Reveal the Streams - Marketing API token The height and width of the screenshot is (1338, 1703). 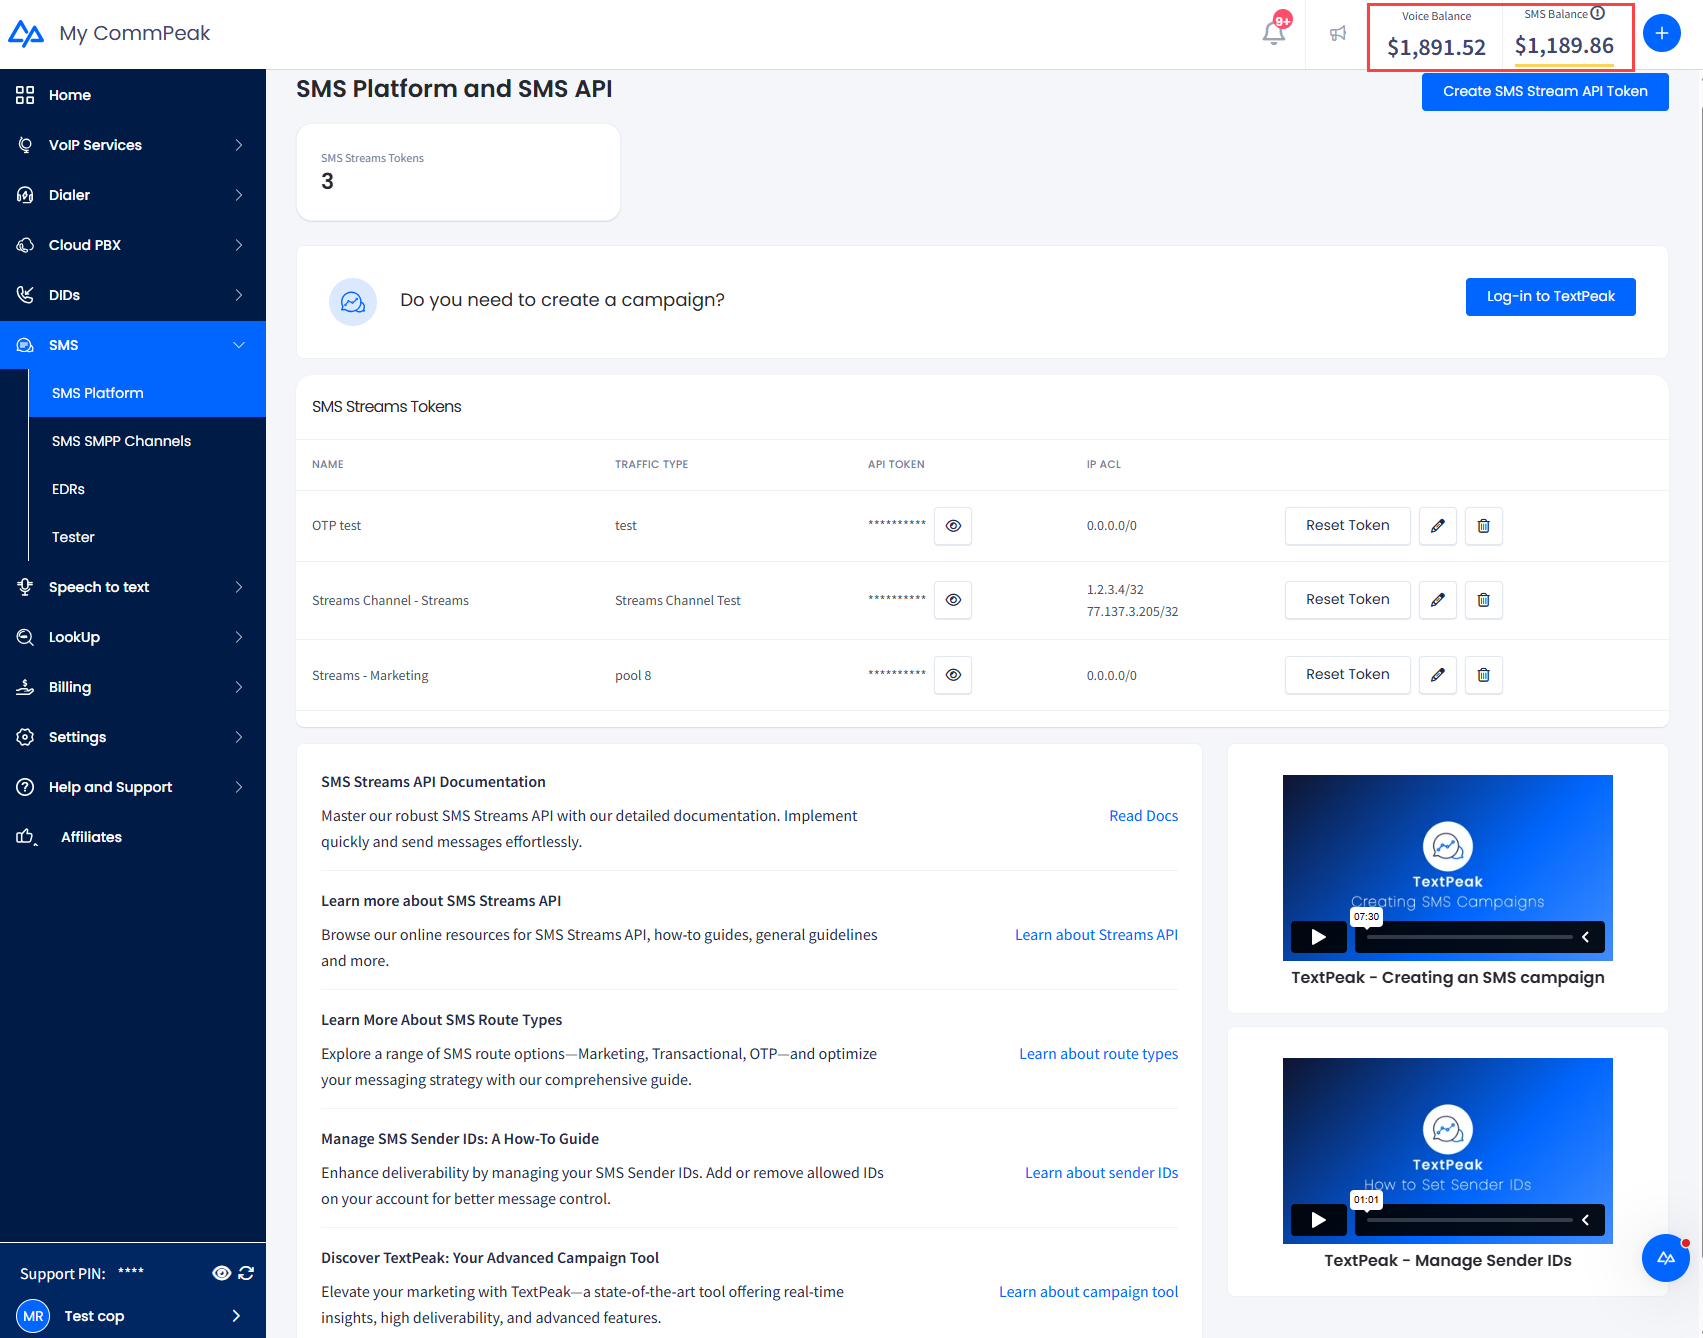(x=953, y=675)
